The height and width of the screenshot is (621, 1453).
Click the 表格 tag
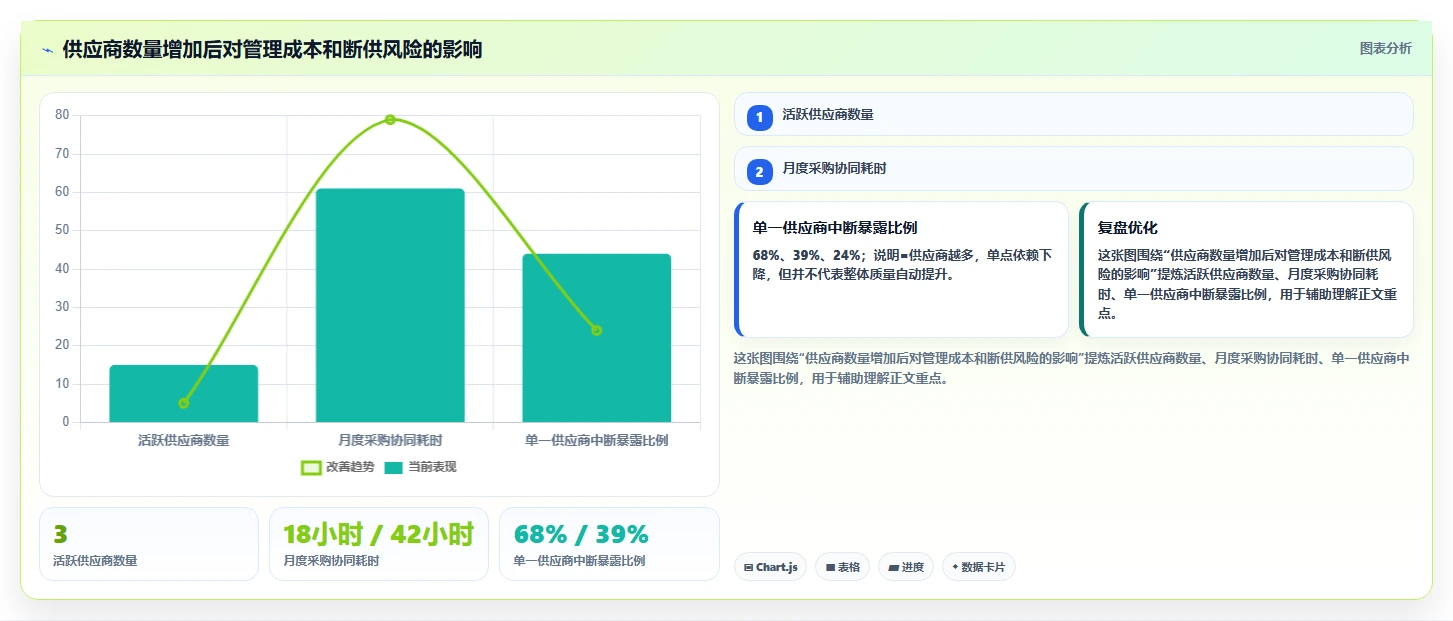tap(842, 567)
